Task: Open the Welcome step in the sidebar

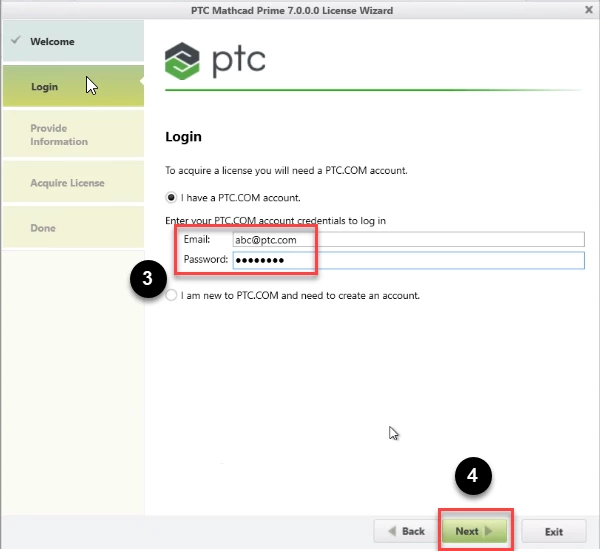Action: [x=73, y=41]
